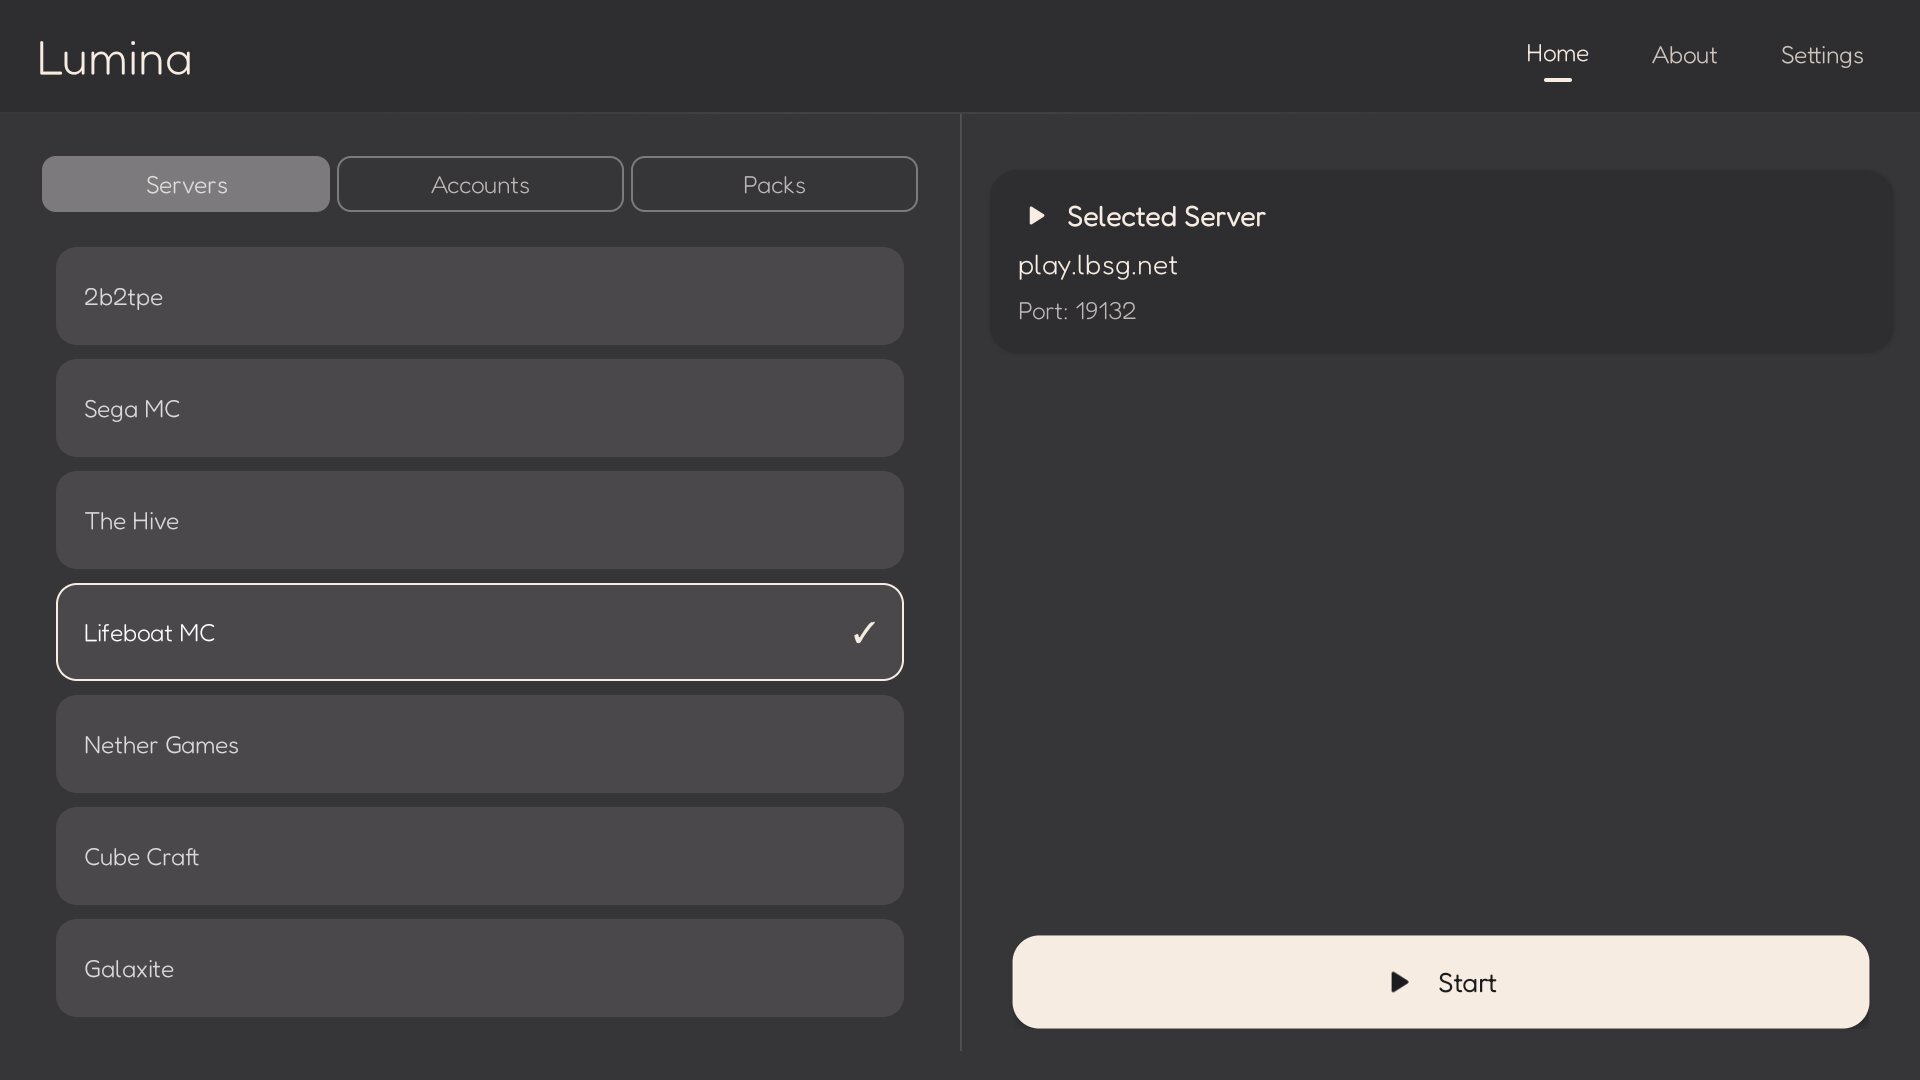Image resolution: width=1920 pixels, height=1080 pixels.
Task: Select the Cube Craft server
Action: point(480,857)
